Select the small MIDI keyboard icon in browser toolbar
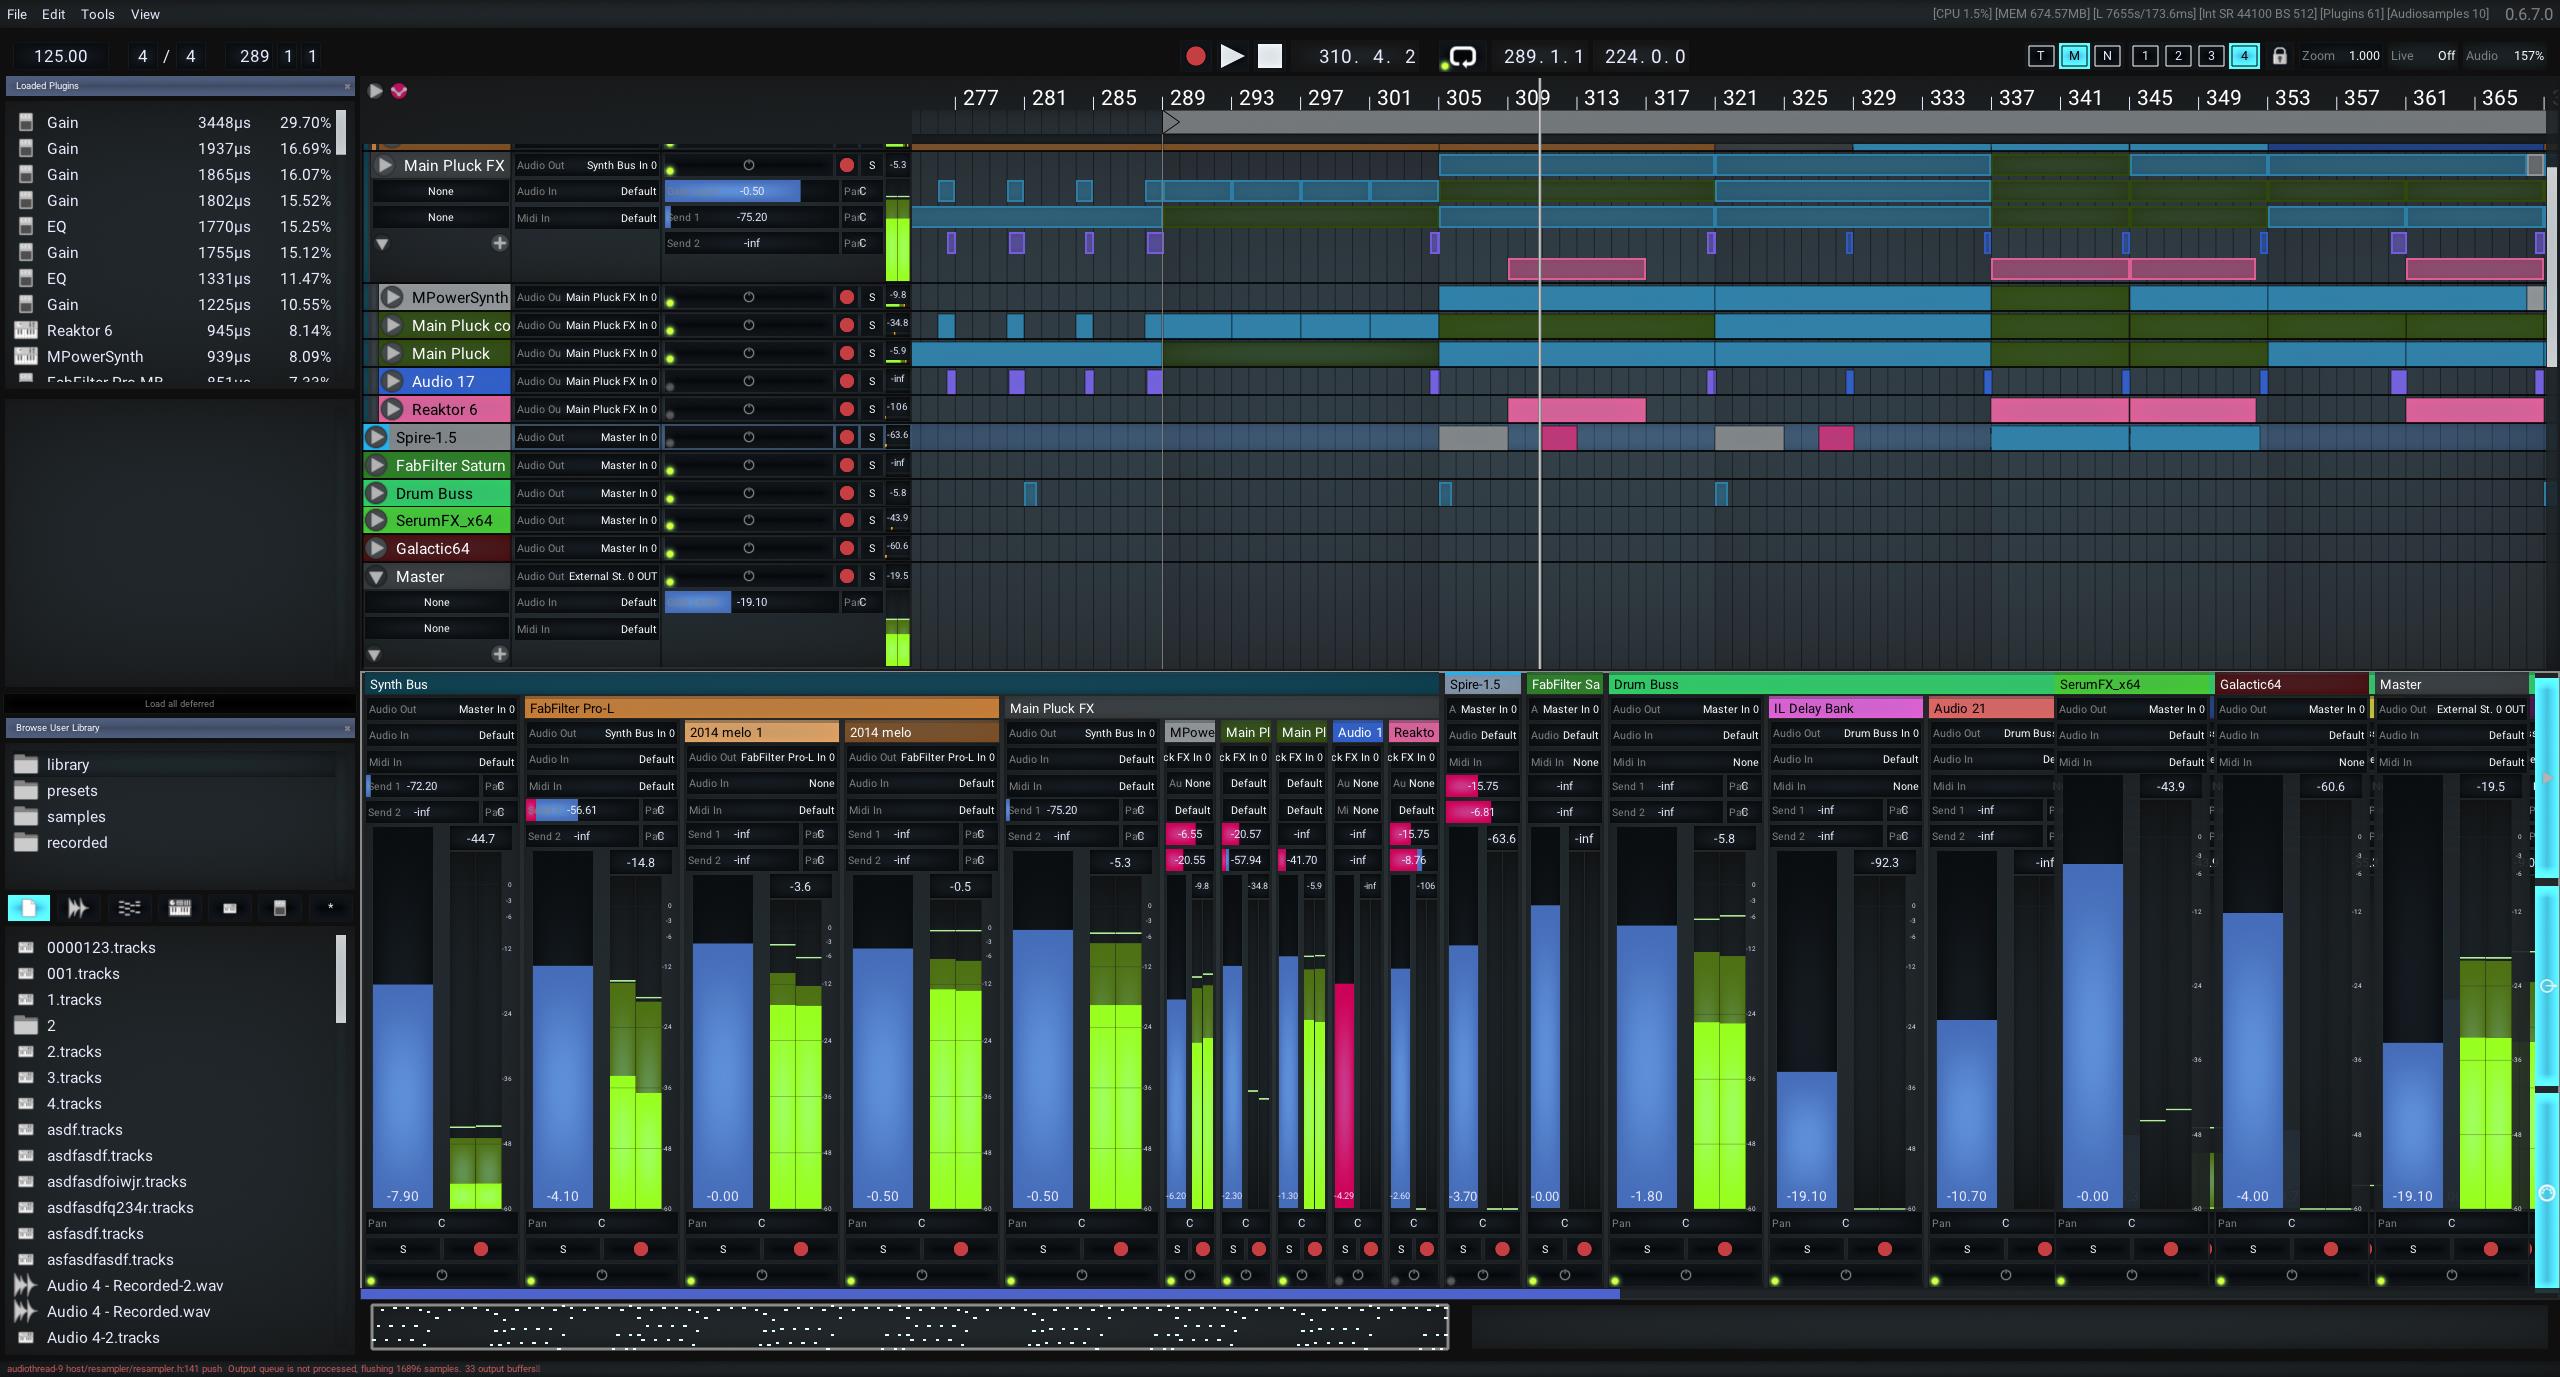Screen dimensions: 2560x1377 point(230,907)
